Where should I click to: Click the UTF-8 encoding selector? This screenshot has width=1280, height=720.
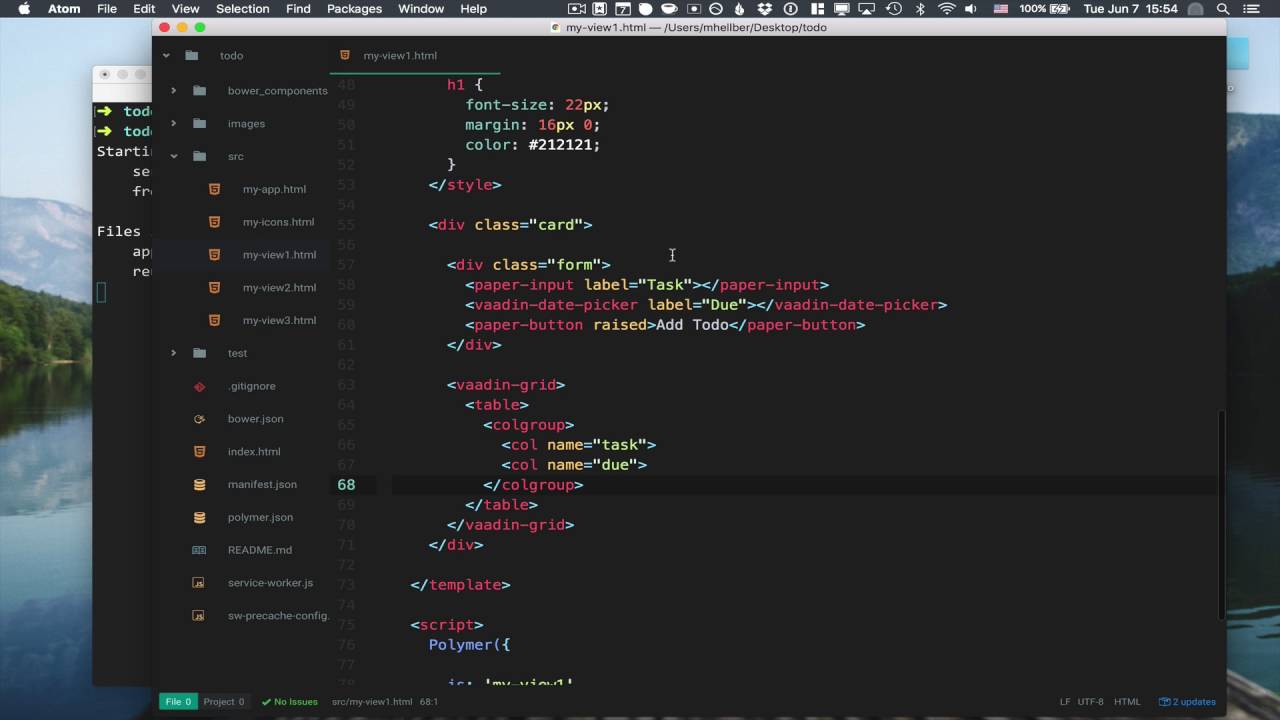tap(1090, 702)
